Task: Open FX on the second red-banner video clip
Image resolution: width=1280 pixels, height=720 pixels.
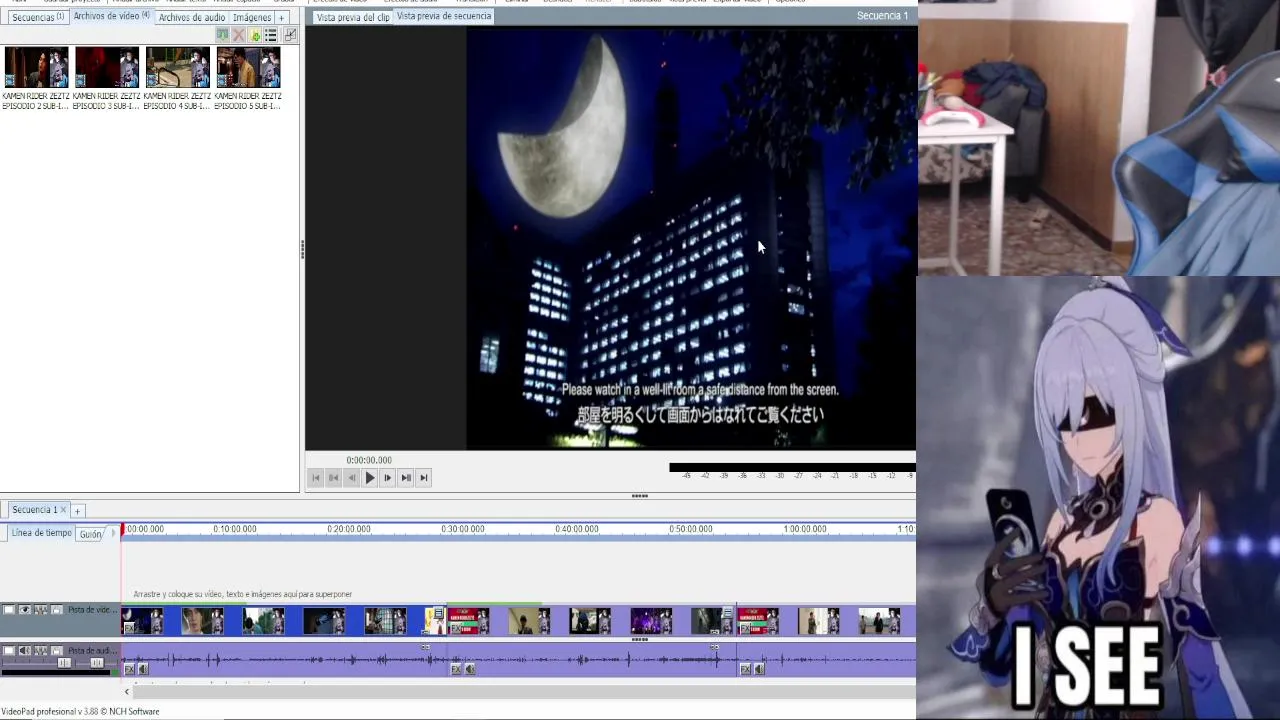Action: point(456,628)
